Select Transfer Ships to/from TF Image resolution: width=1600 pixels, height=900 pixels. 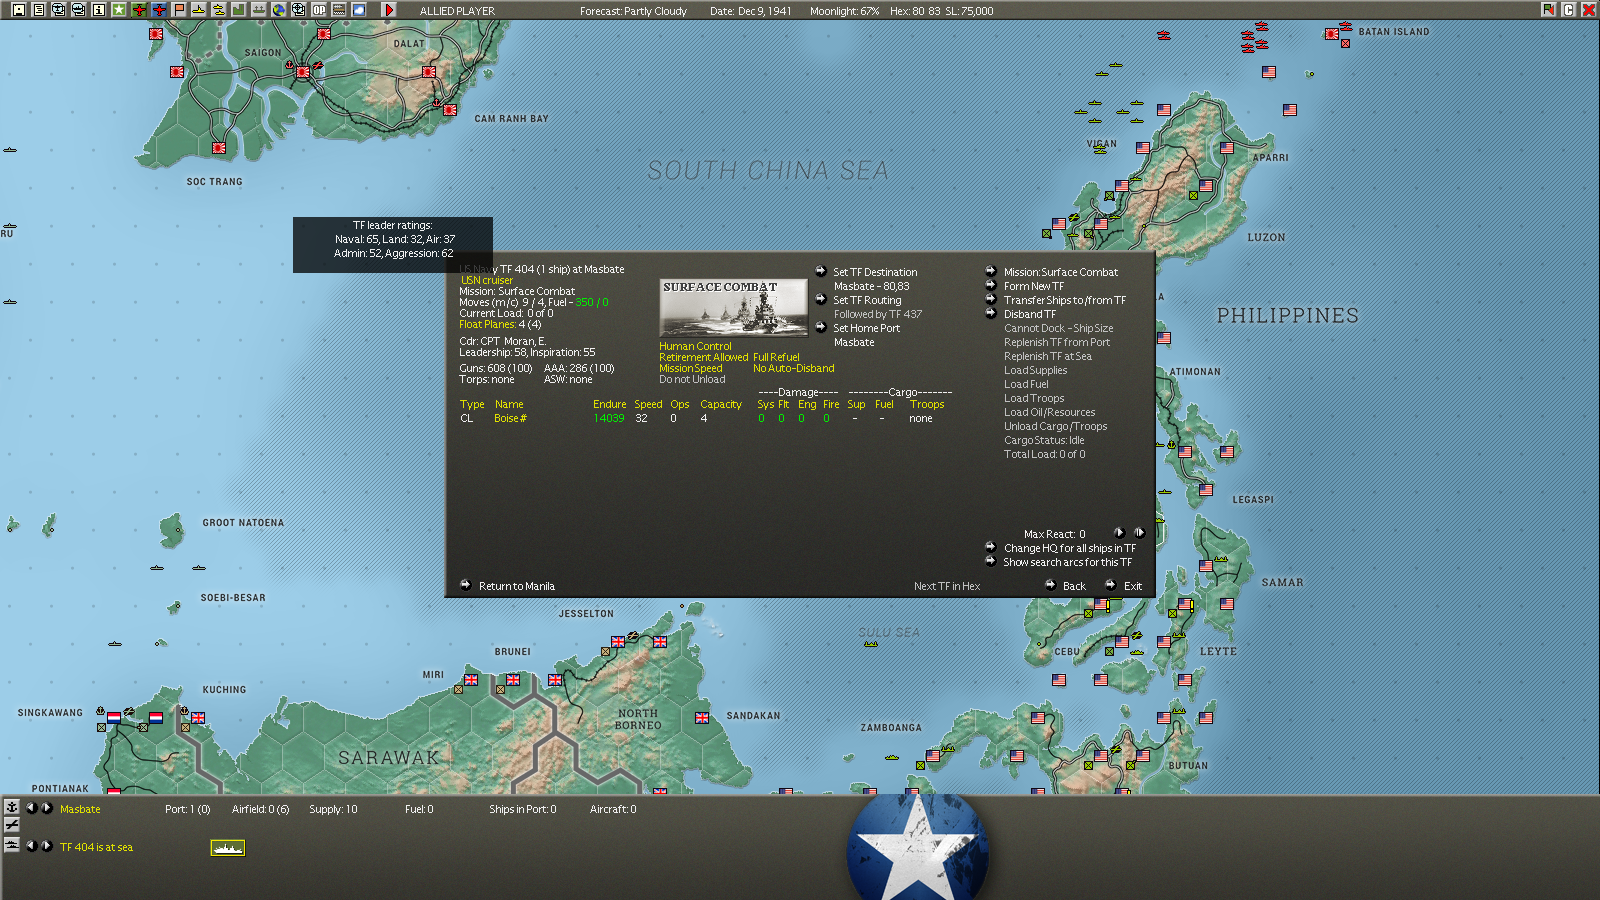1064,300
